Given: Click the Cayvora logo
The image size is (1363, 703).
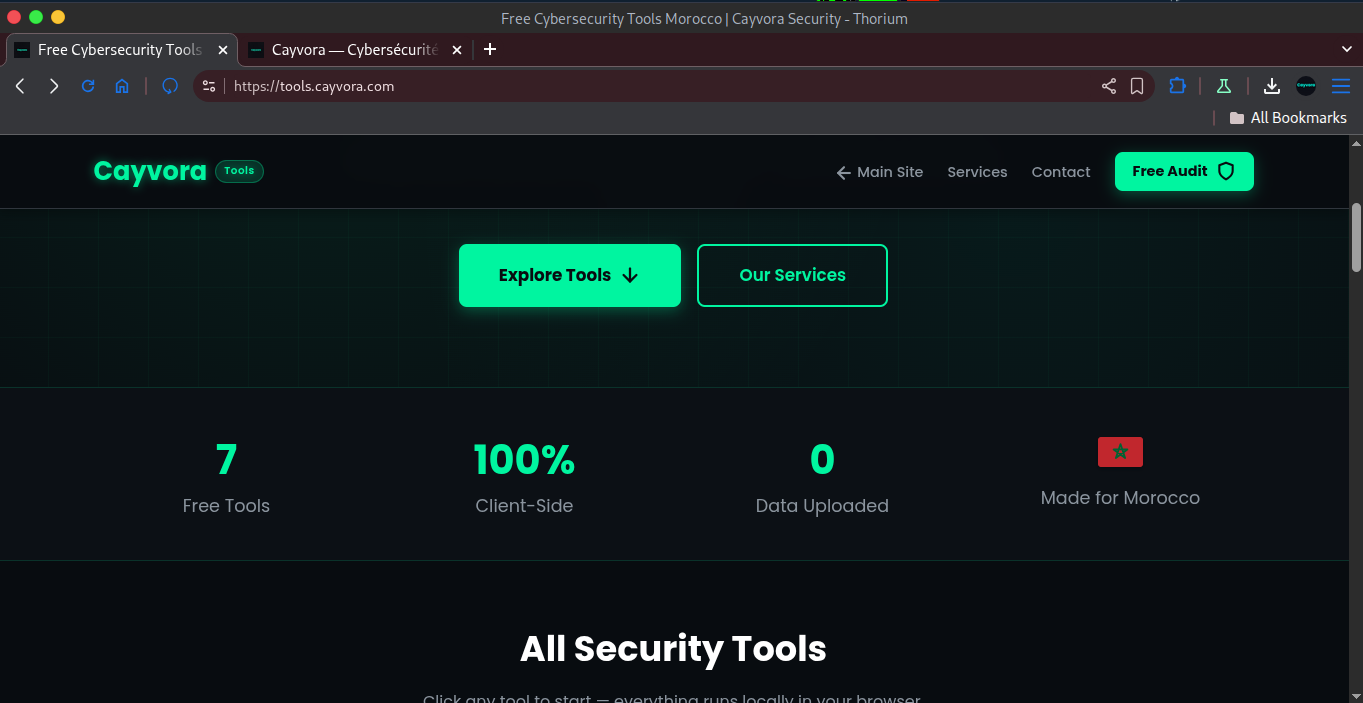Looking at the screenshot, I should (150, 171).
